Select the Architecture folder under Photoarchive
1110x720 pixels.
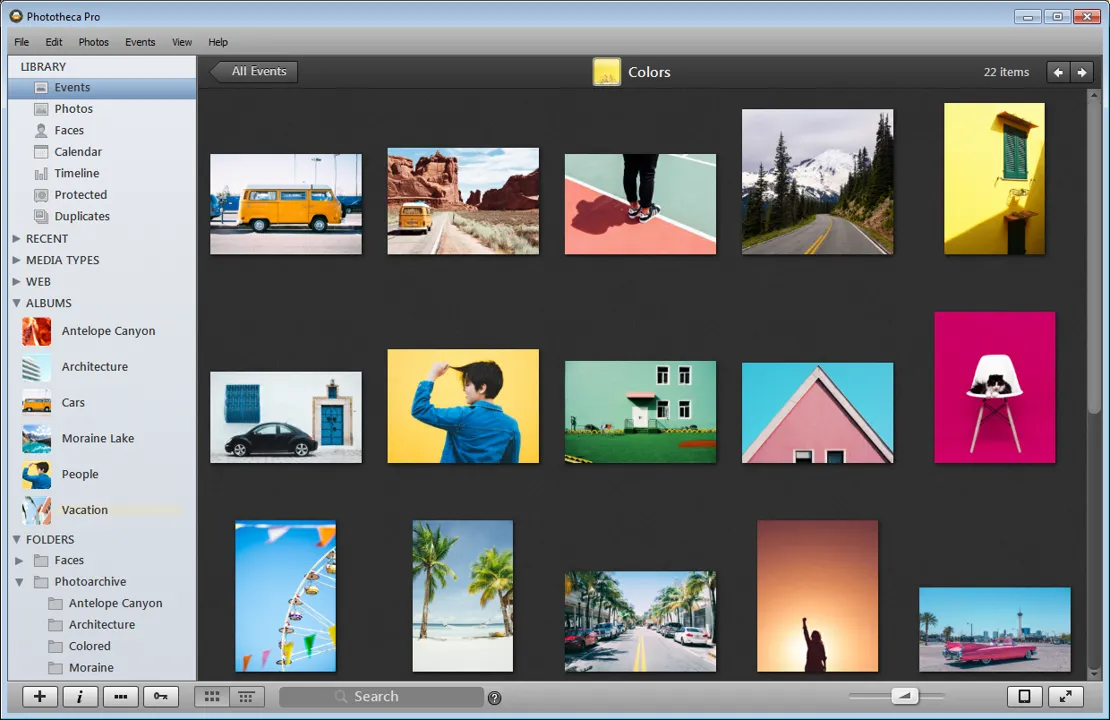(101, 624)
